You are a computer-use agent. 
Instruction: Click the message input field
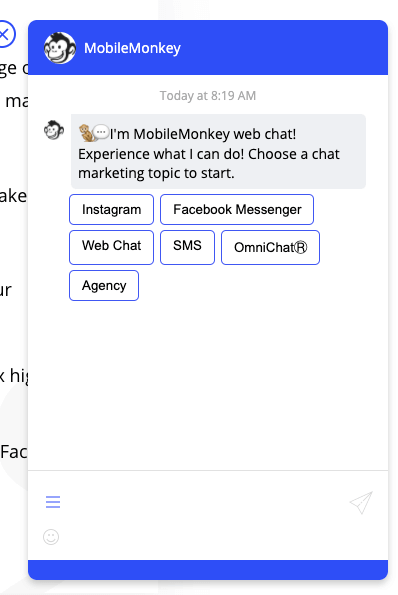click(203, 502)
